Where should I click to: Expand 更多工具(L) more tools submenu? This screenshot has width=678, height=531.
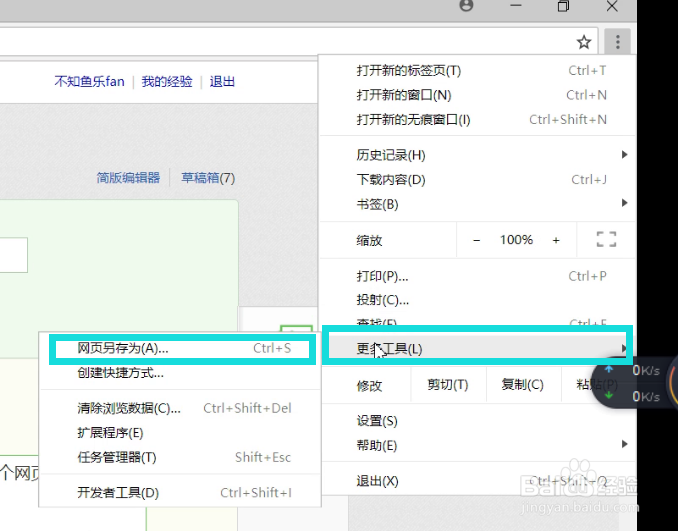477,349
